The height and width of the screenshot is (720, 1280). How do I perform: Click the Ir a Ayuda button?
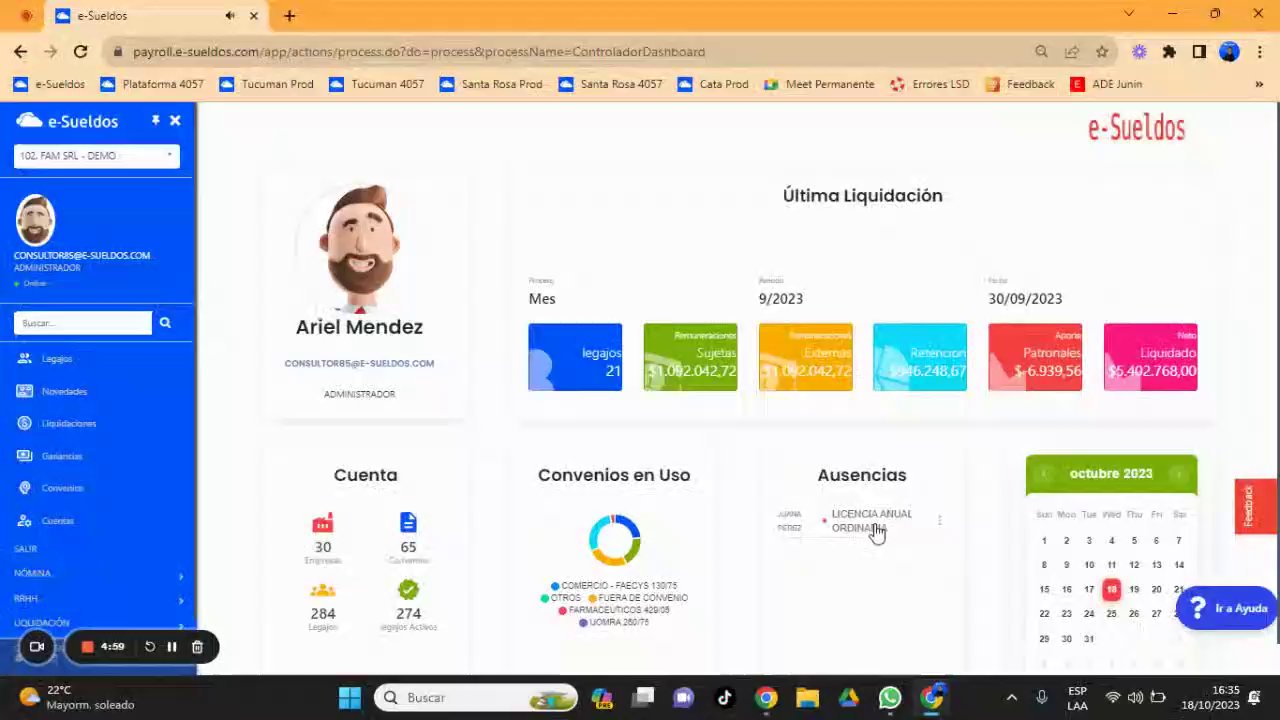coord(1227,608)
